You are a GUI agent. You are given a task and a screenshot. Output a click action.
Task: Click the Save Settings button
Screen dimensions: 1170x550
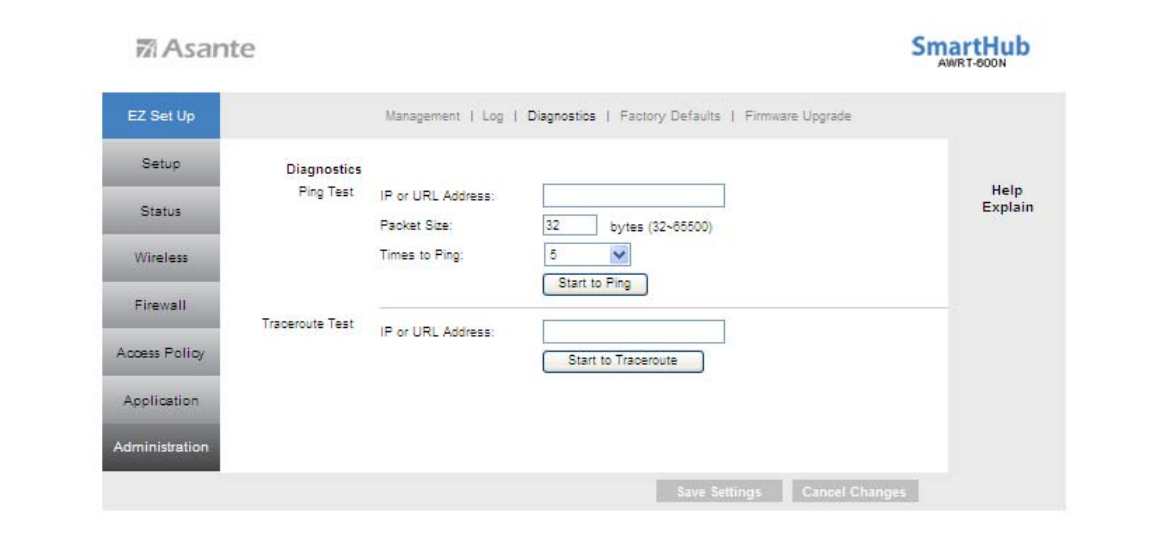[719, 492]
